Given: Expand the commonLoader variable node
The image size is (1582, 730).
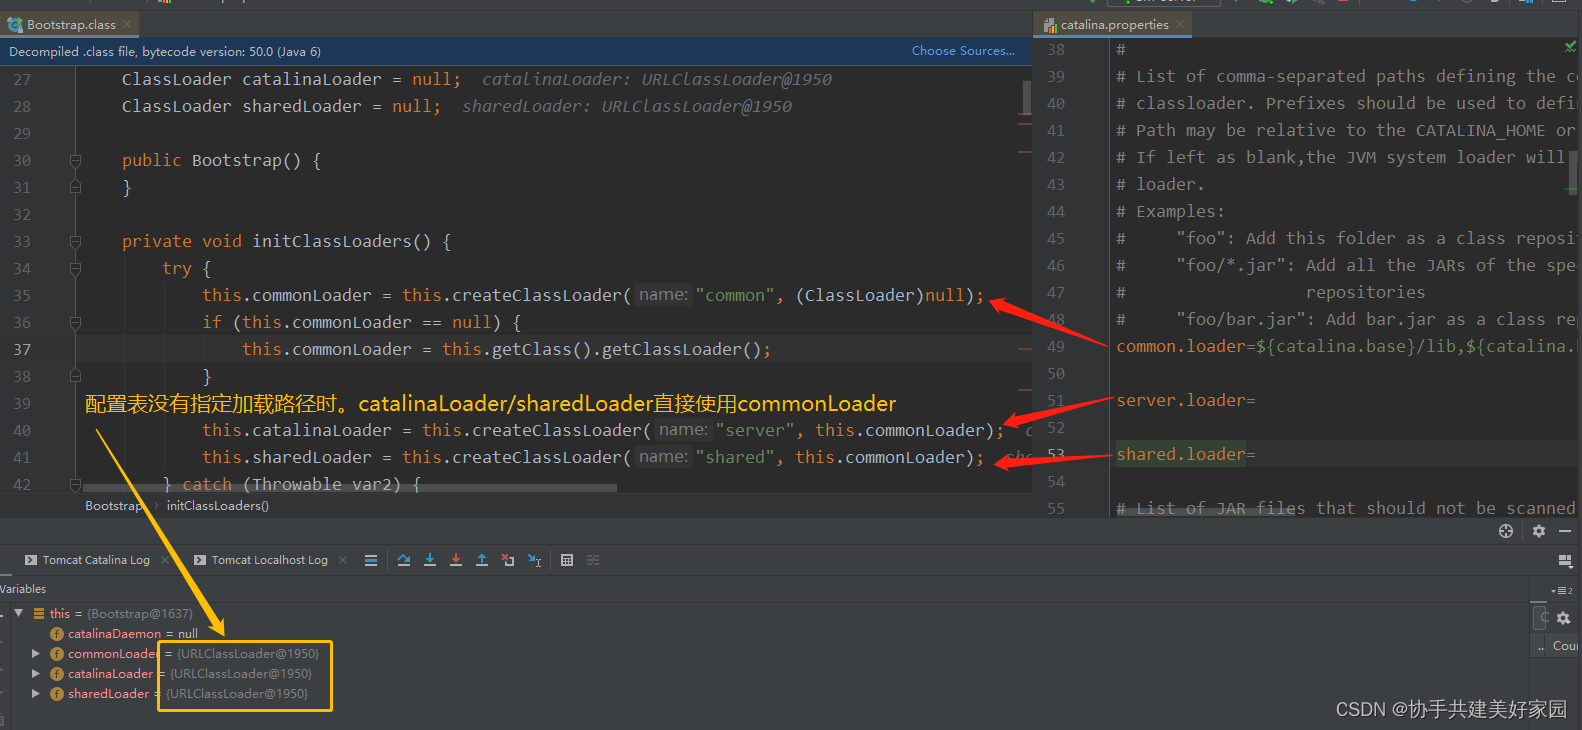Looking at the screenshot, I should pyautogui.click(x=36, y=653).
